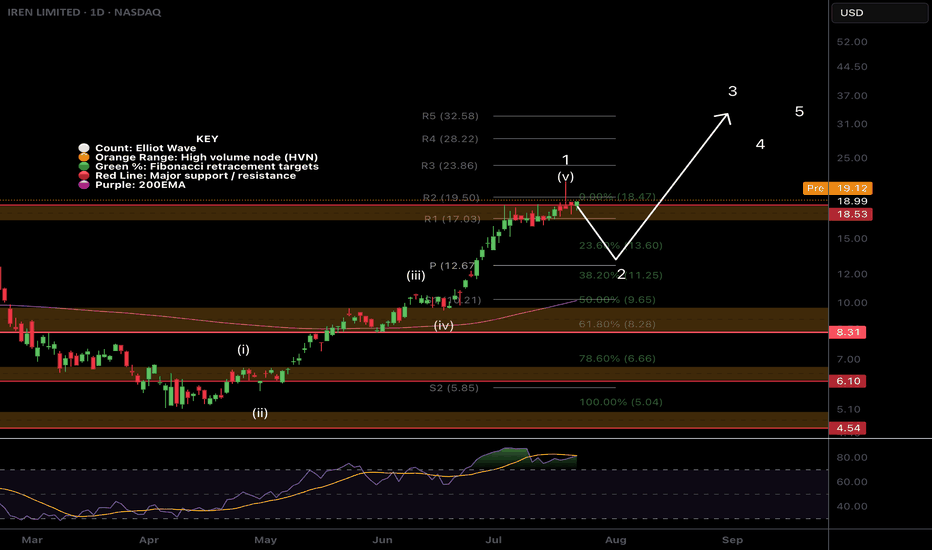Click the Aug date on time axis
The width and height of the screenshot is (932, 550).
[616, 540]
